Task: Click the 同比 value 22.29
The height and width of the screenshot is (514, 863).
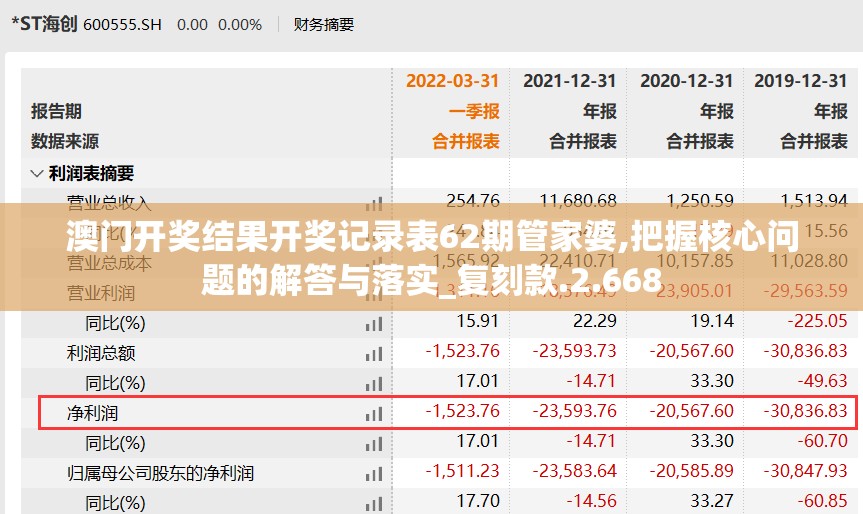Action: pyautogui.click(x=595, y=321)
